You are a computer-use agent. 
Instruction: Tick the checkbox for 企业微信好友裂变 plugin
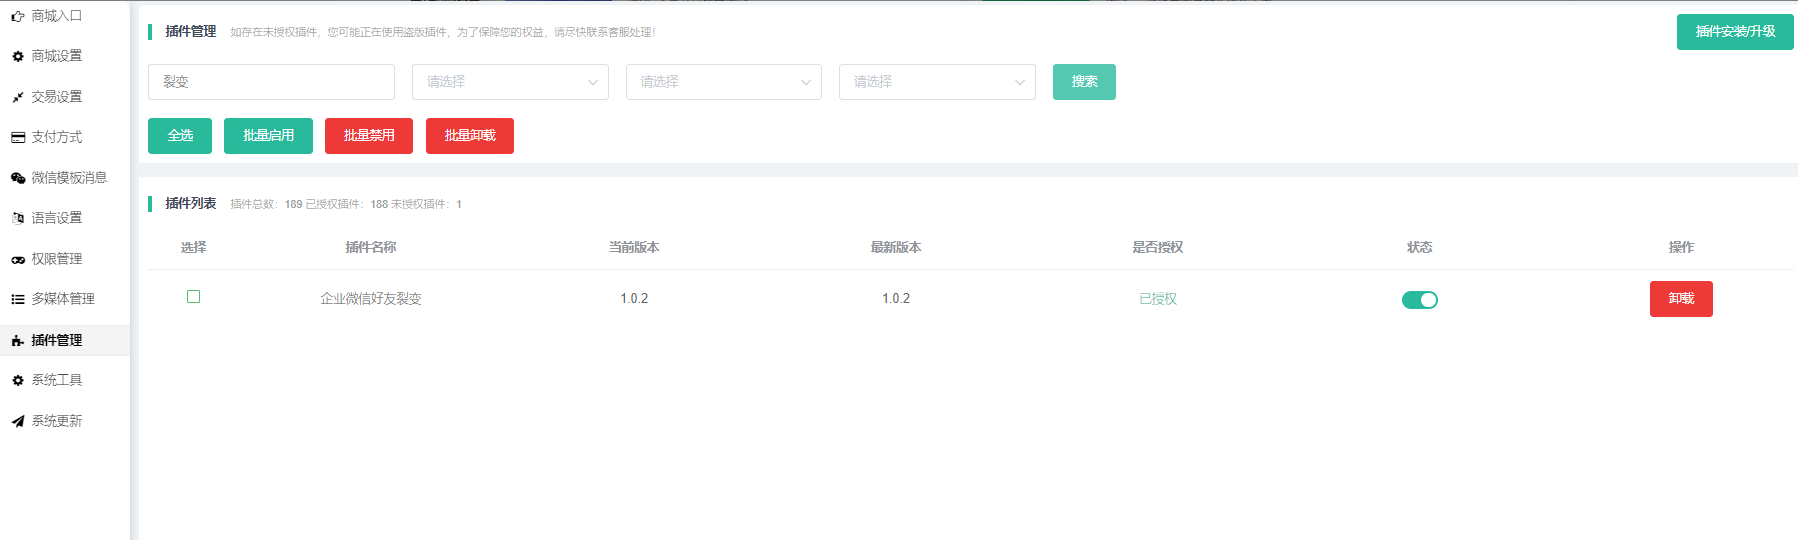click(x=194, y=297)
